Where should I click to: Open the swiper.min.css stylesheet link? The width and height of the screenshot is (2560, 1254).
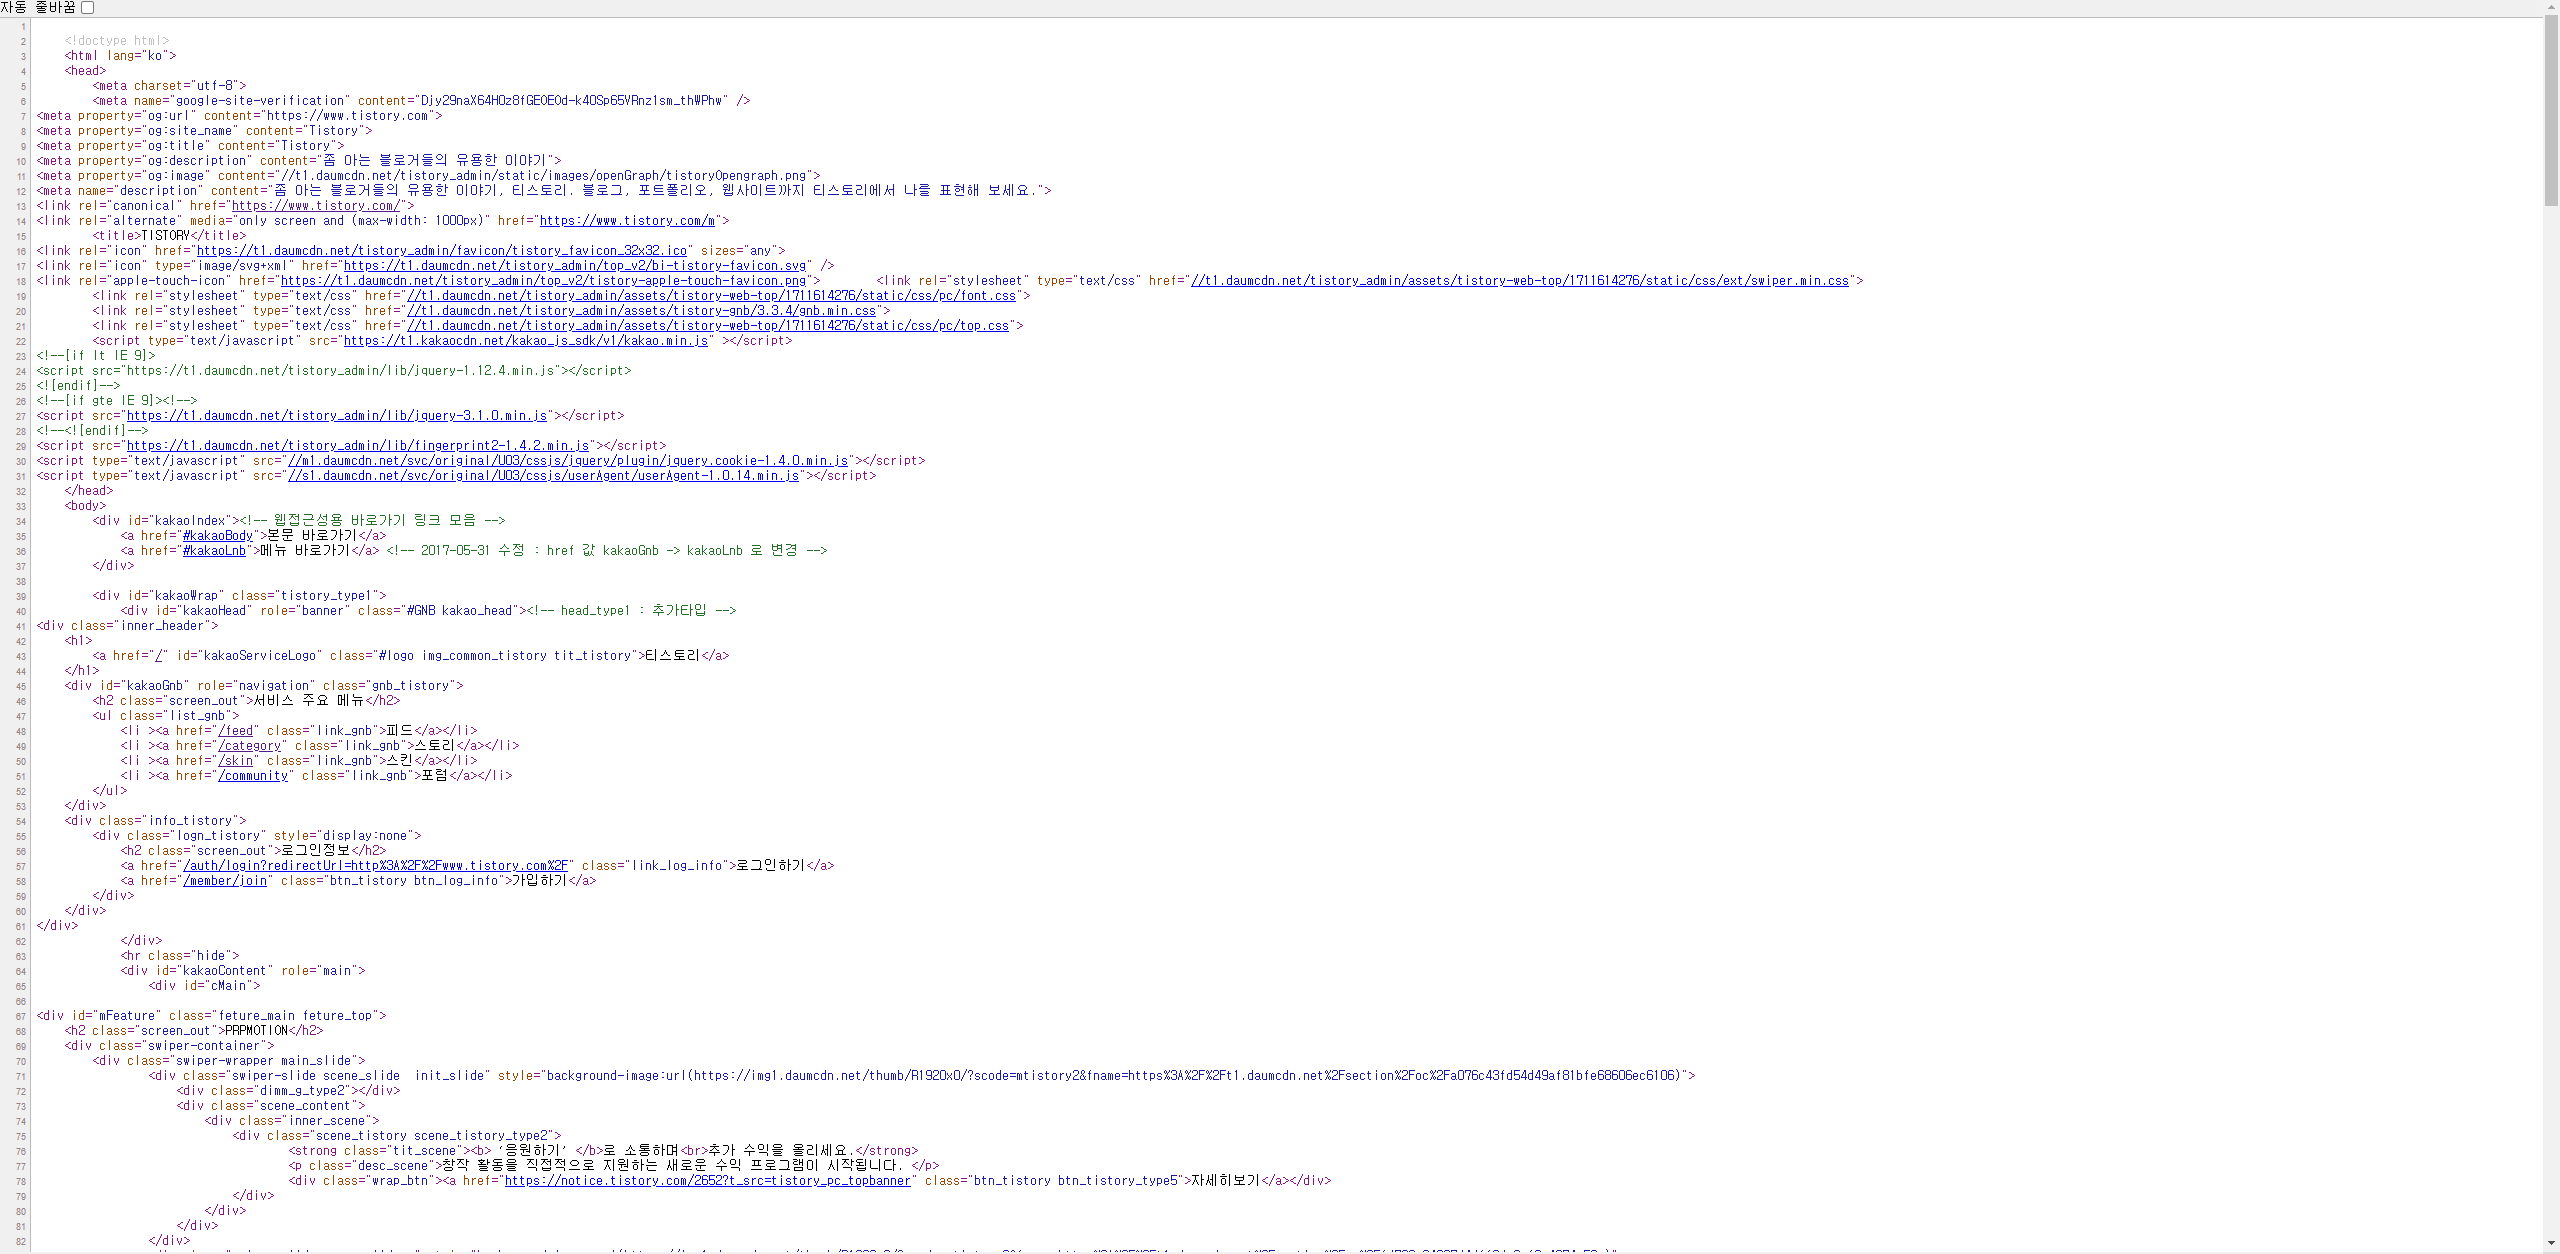(x=1519, y=281)
